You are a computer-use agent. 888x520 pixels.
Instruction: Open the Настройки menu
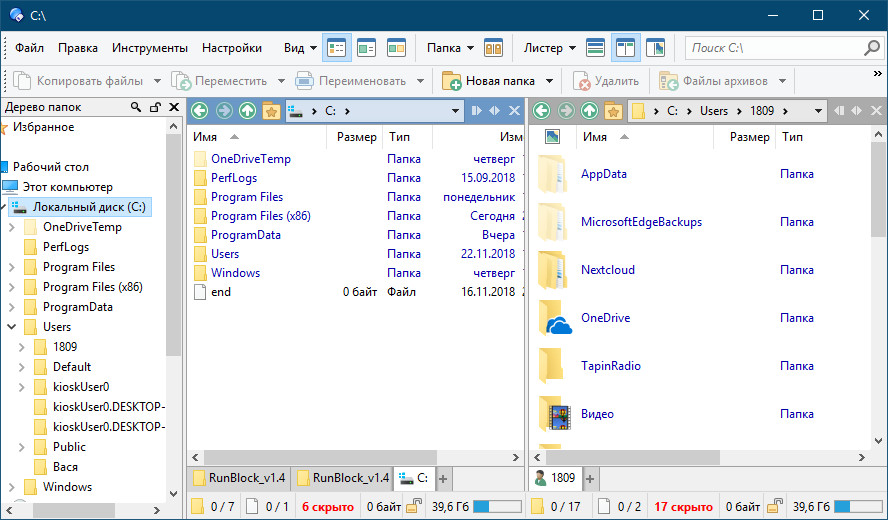(231, 48)
